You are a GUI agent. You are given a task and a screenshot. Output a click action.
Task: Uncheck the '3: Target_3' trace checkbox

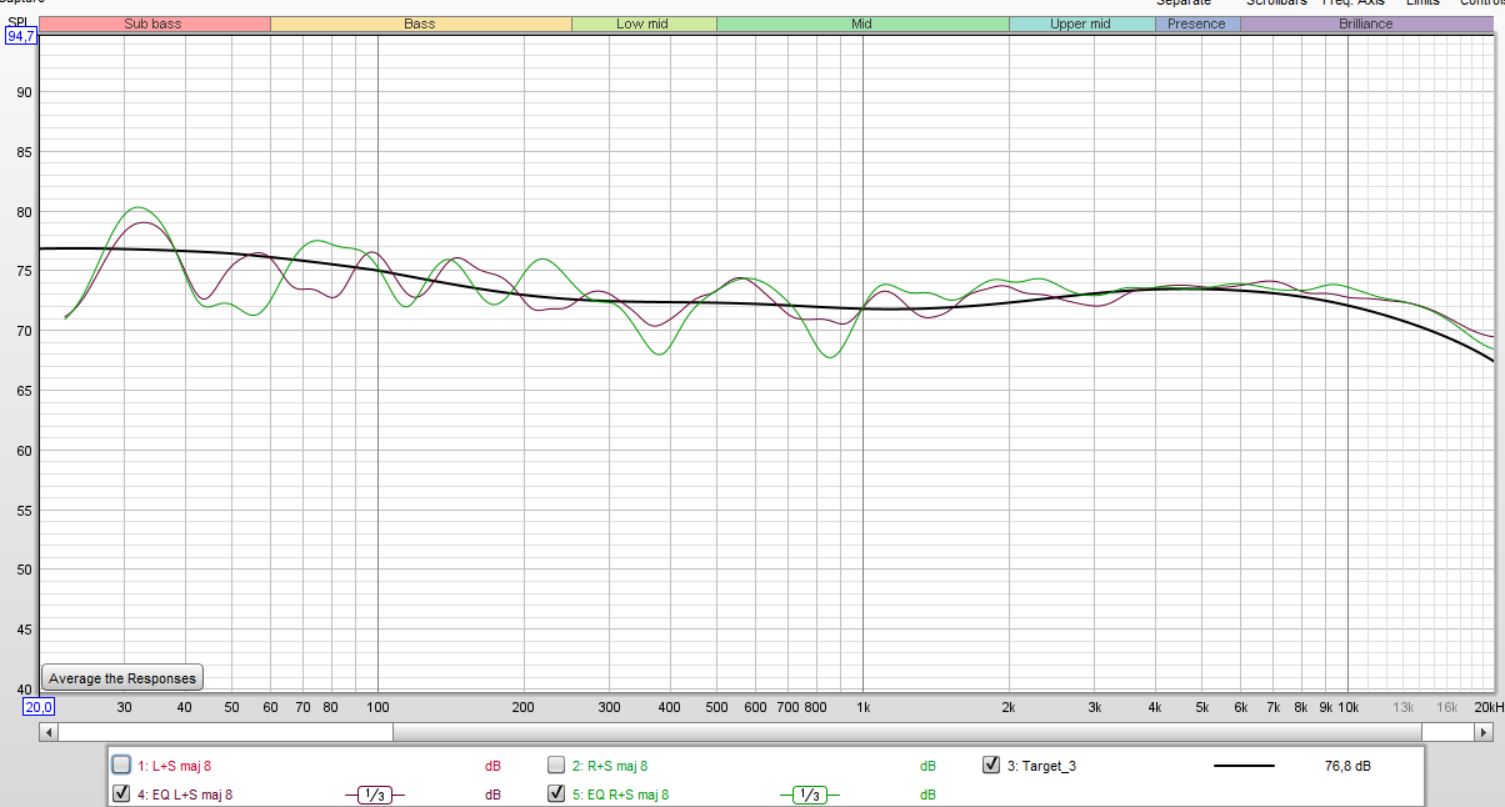(991, 766)
